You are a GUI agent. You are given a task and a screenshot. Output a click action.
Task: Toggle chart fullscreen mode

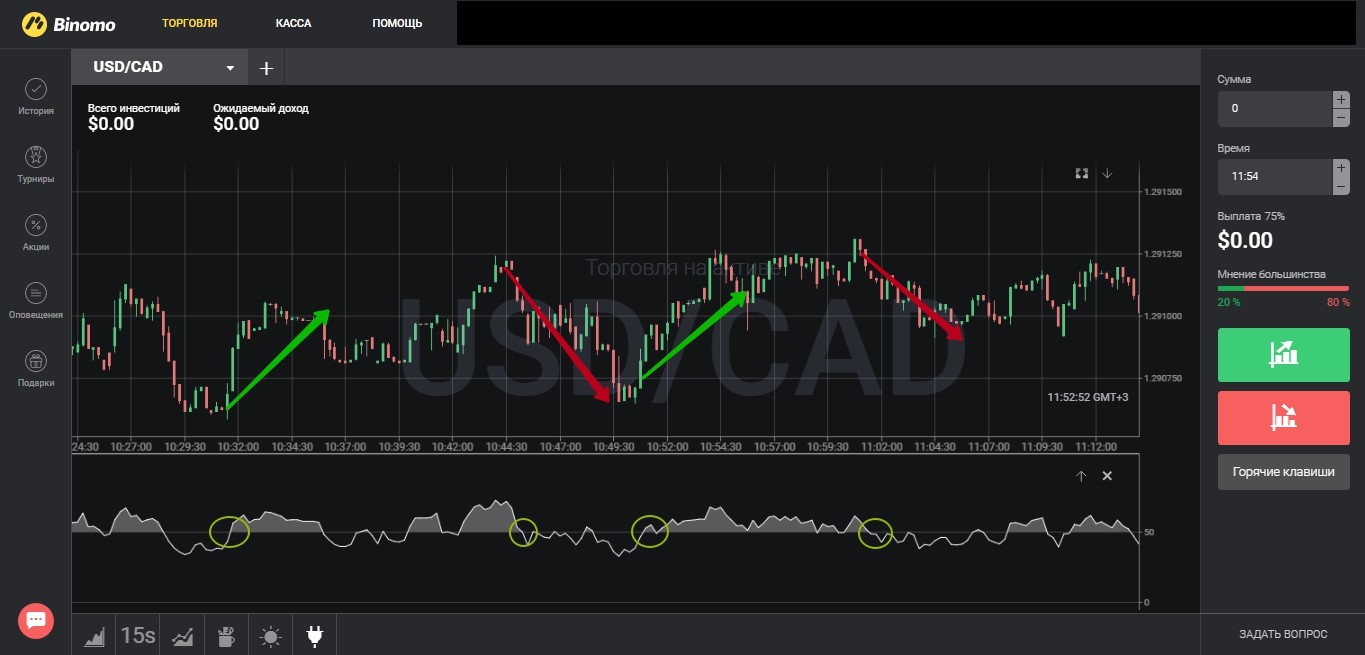1081,173
